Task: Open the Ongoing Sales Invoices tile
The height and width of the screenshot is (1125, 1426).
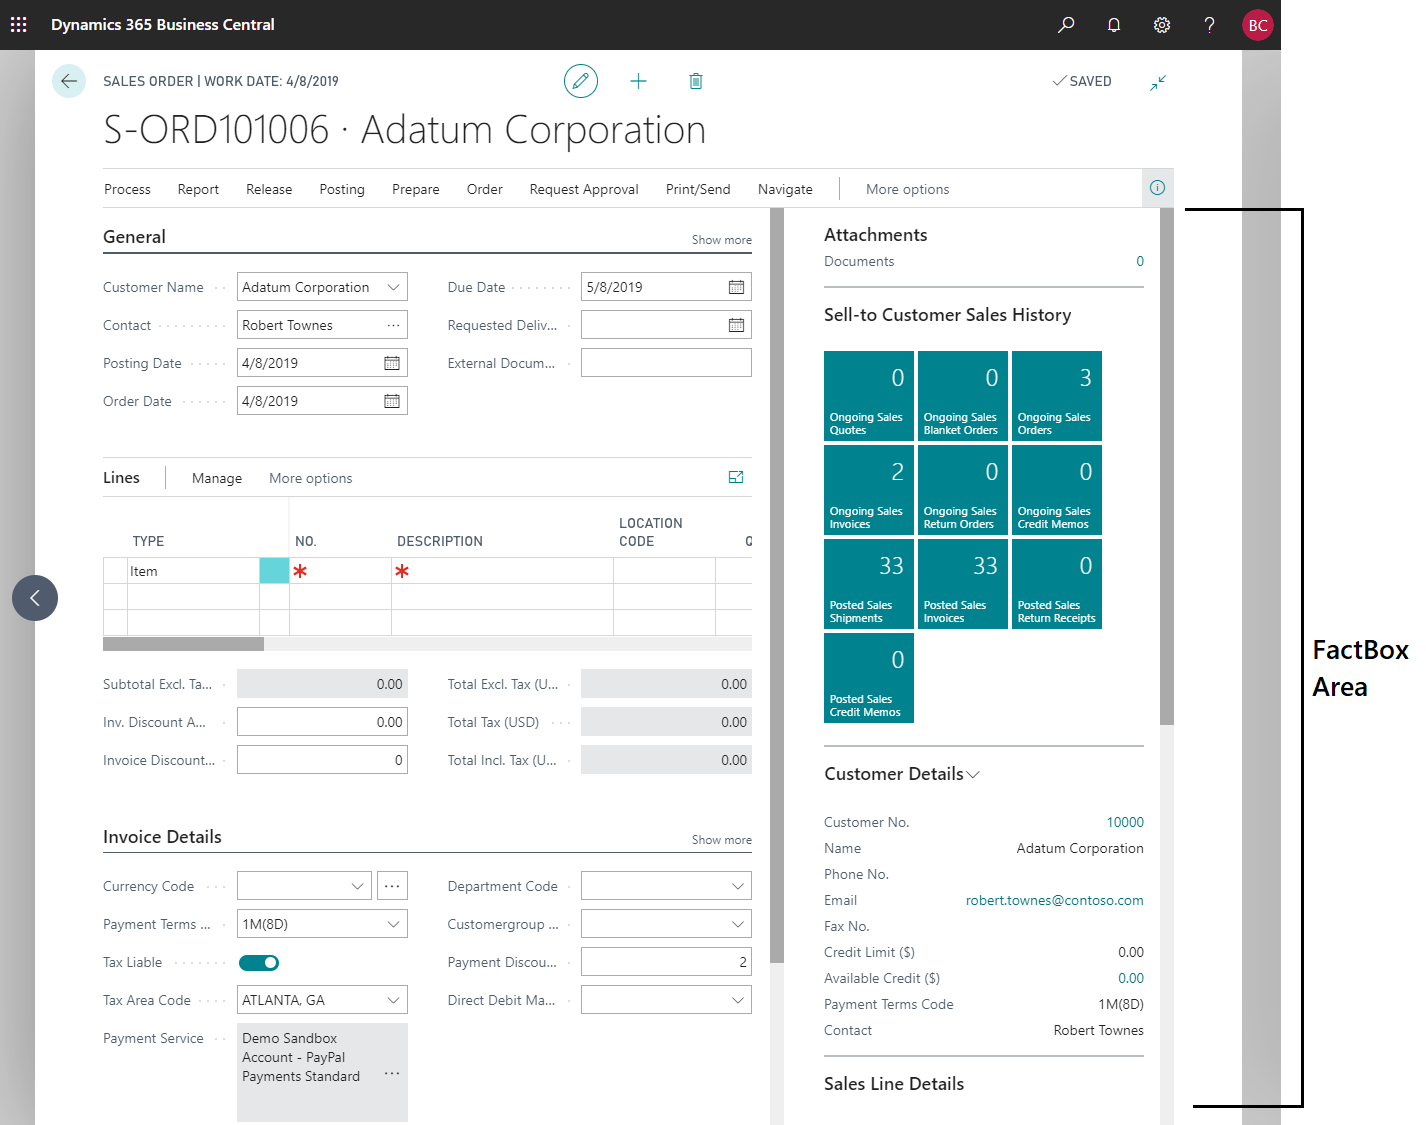Action: point(869,490)
